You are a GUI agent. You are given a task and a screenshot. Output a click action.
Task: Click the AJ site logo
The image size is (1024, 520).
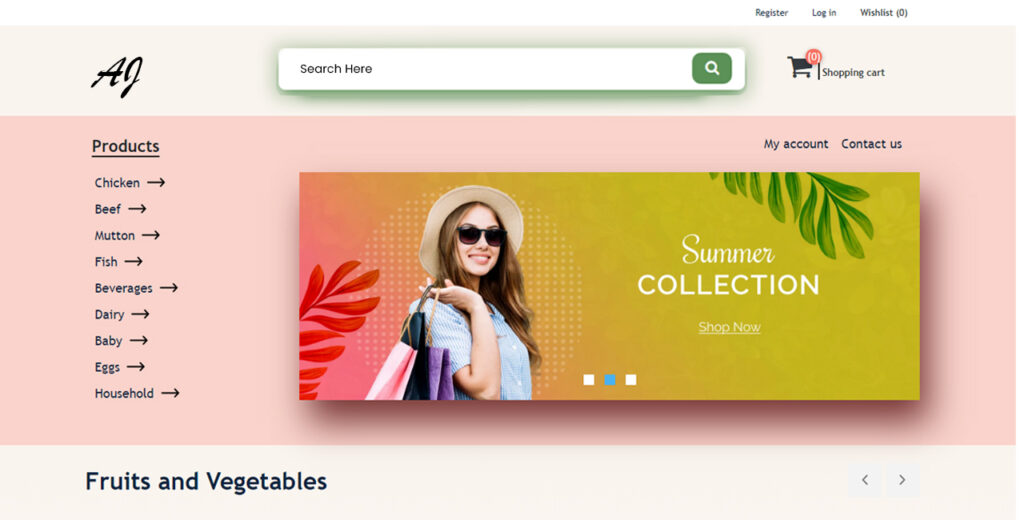click(116, 76)
